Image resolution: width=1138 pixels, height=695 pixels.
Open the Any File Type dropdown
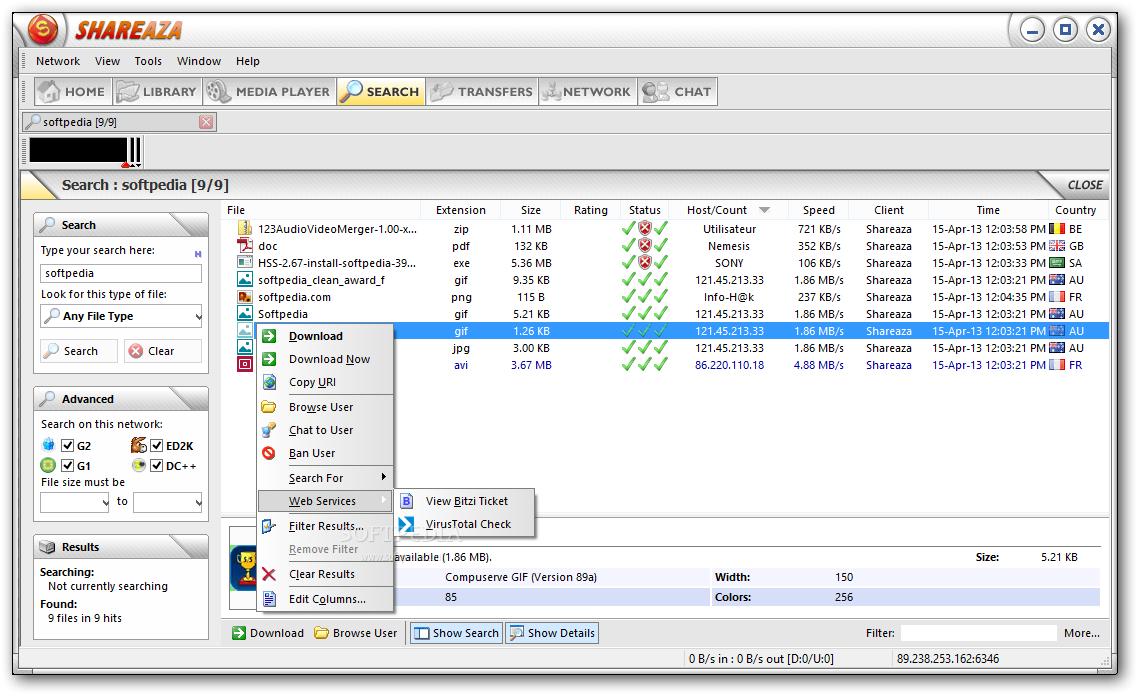(121, 316)
